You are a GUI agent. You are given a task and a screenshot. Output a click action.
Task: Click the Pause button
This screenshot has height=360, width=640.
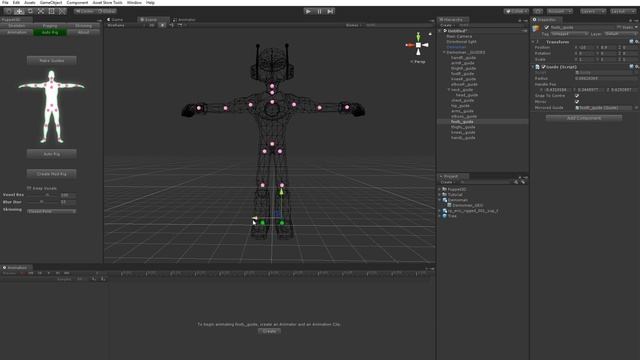tap(320, 11)
